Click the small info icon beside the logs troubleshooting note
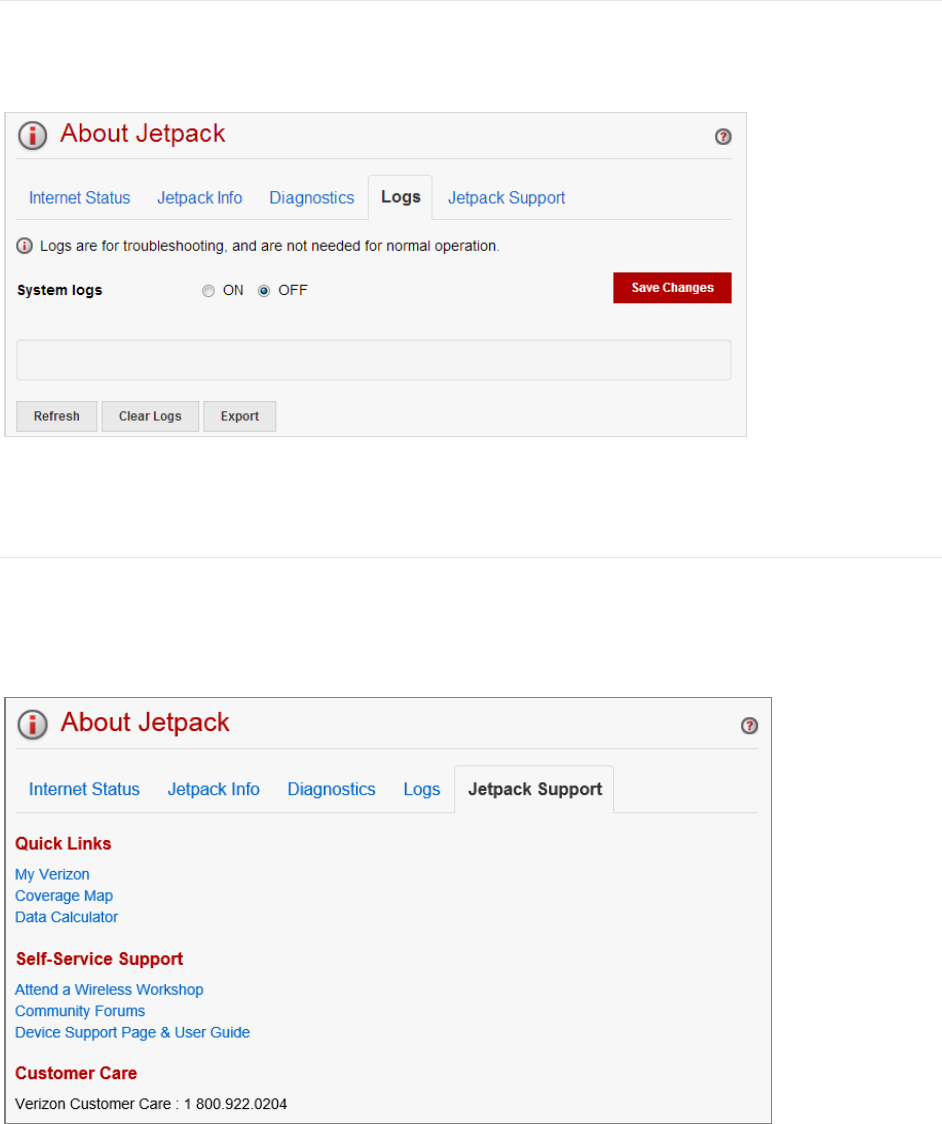 click(x=24, y=246)
